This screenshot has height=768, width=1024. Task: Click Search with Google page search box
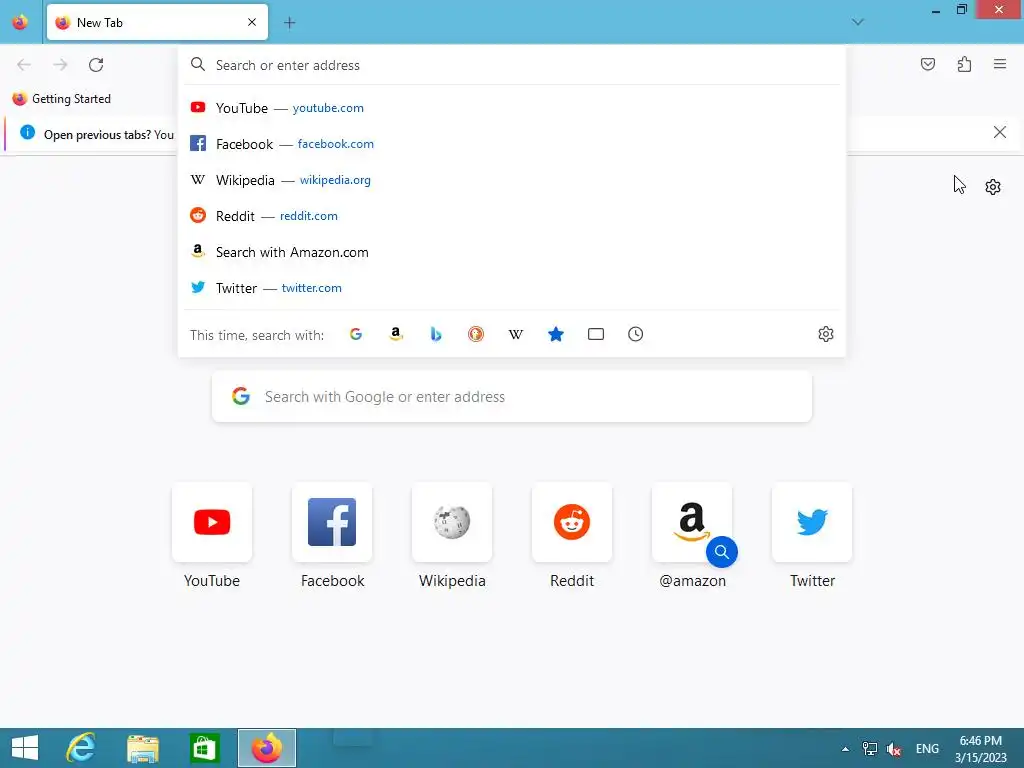coord(511,396)
